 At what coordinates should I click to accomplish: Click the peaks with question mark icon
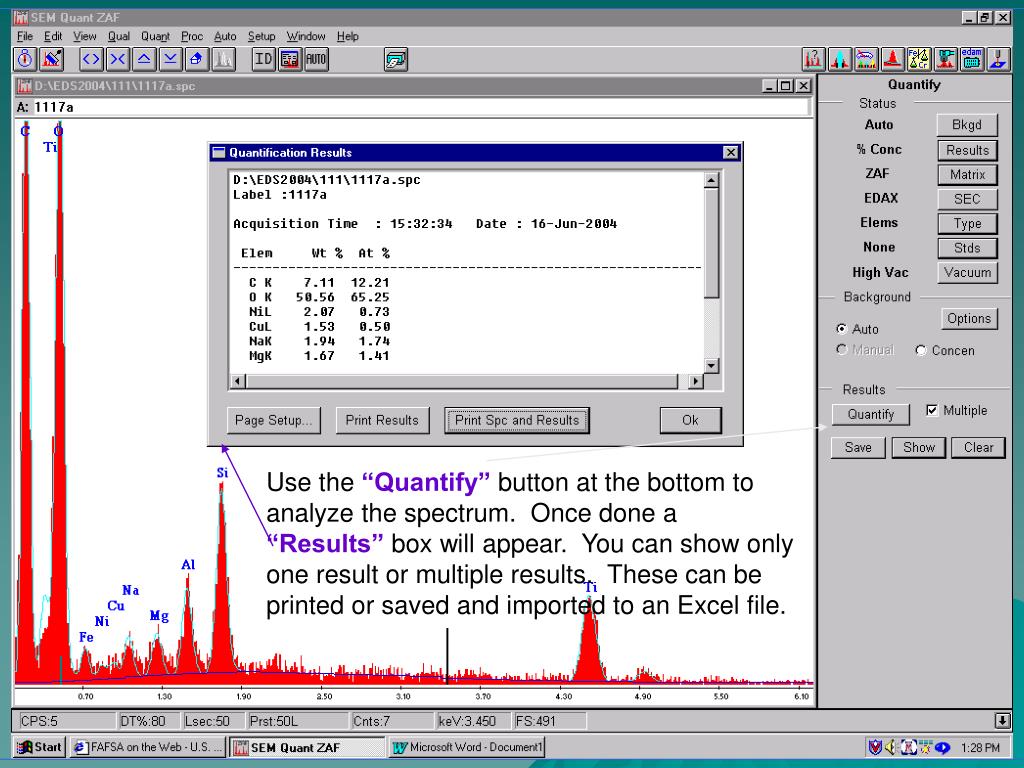coord(814,59)
